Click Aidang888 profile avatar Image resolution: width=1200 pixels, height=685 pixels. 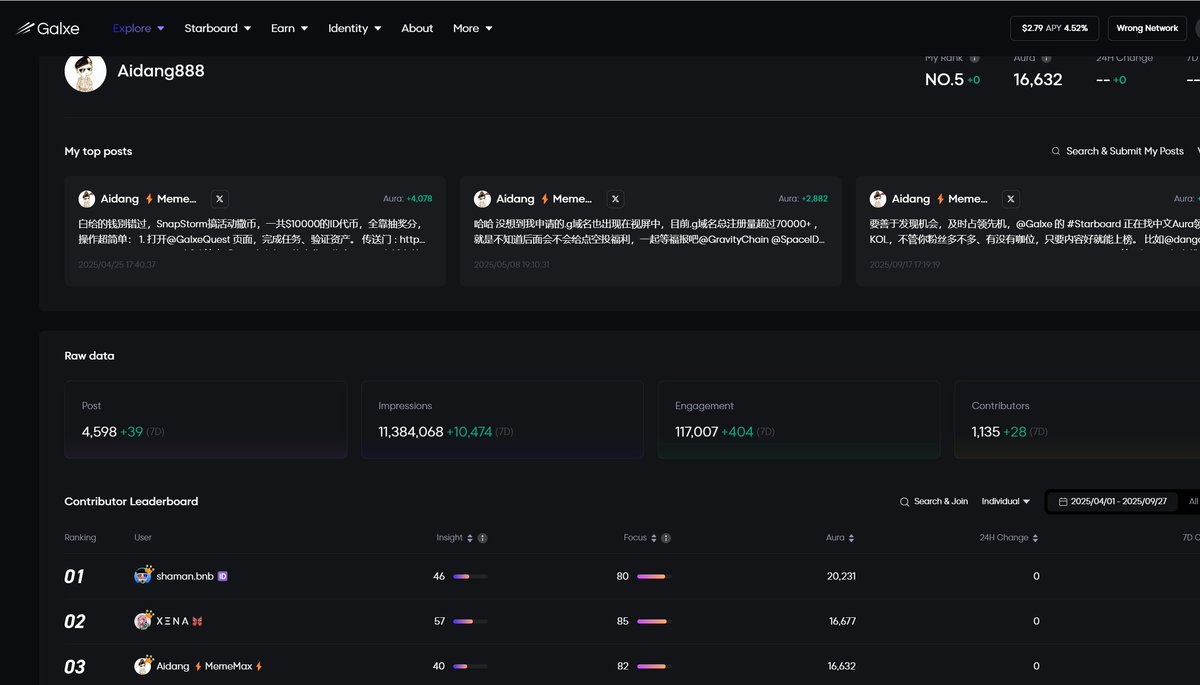[85, 72]
